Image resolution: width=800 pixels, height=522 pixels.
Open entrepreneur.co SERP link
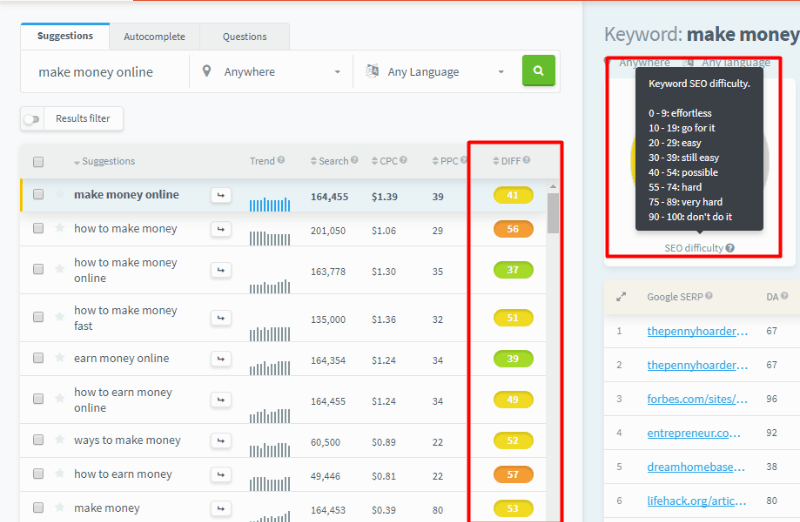coord(694,433)
